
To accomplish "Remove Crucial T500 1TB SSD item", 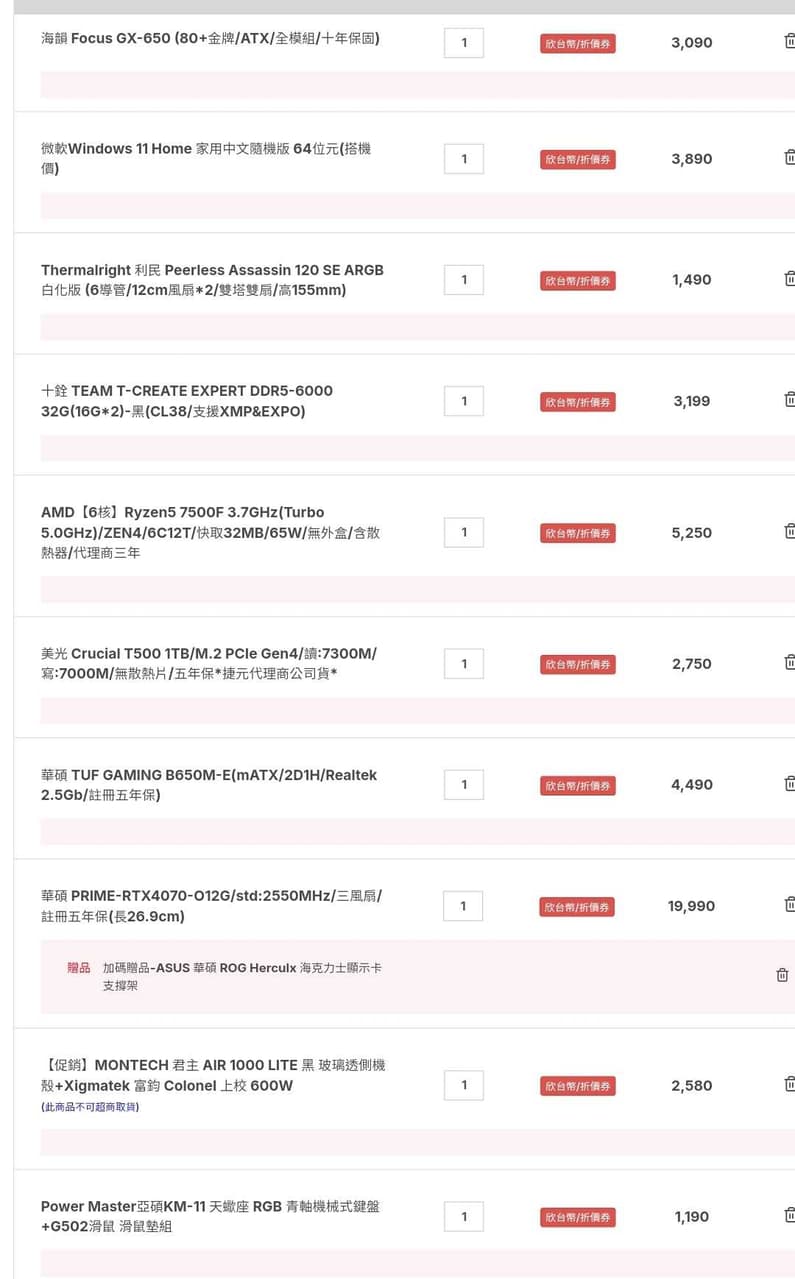I will click(789, 663).
